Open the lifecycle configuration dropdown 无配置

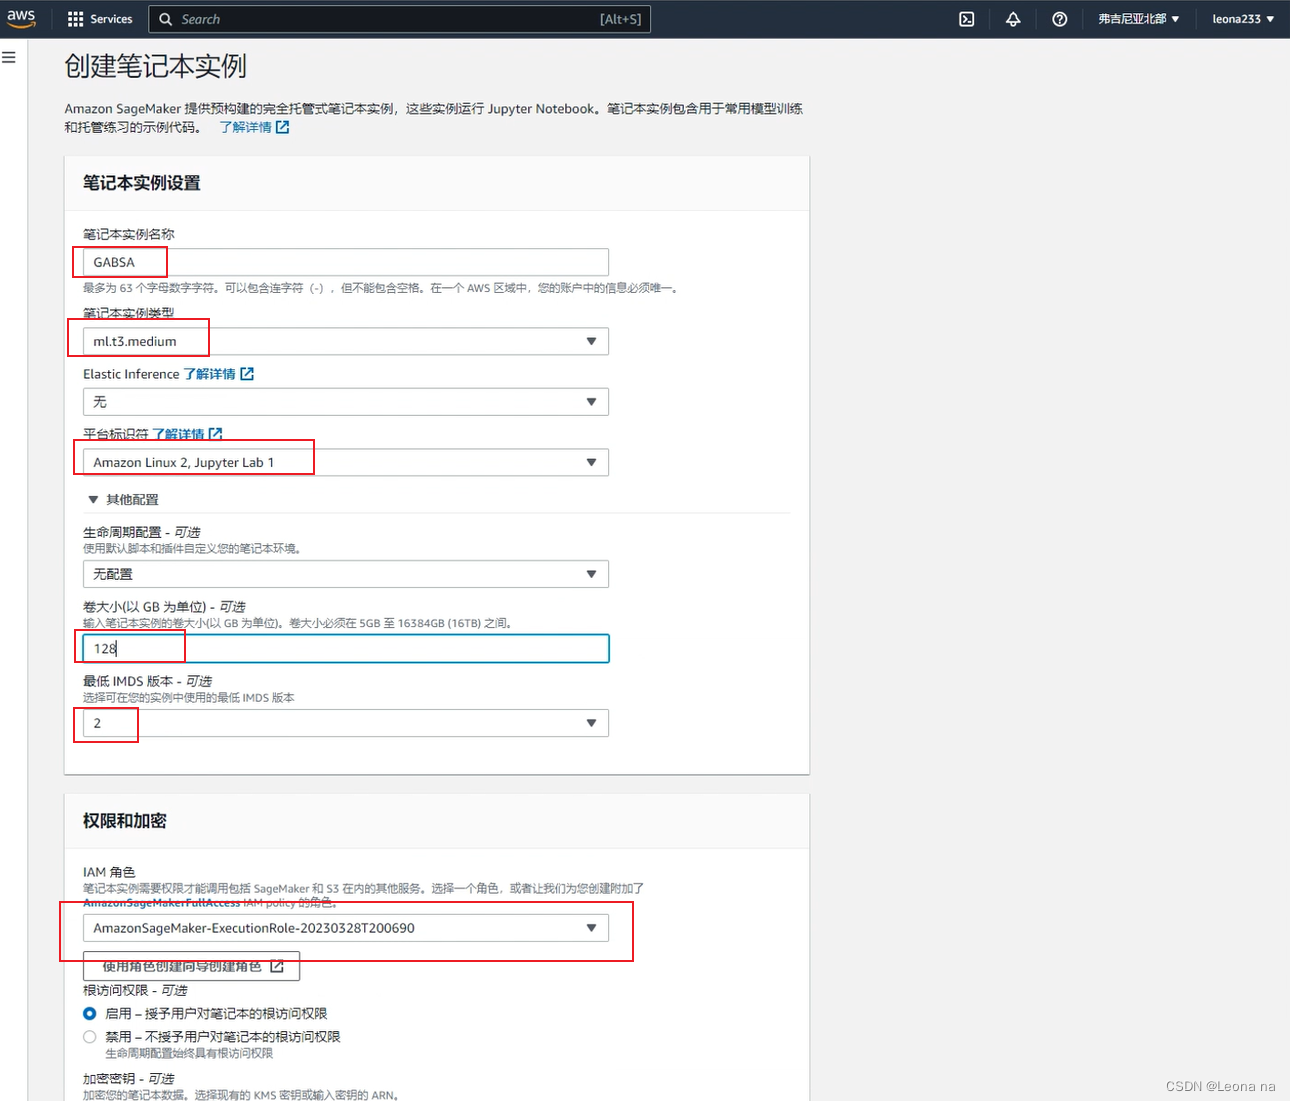[x=346, y=574]
